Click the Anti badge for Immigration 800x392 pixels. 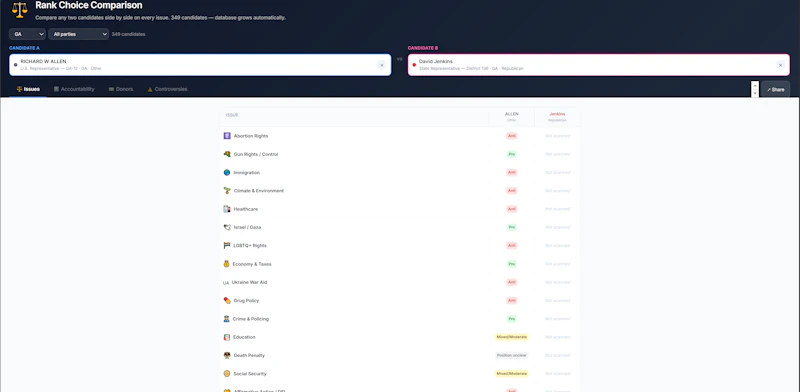pos(512,173)
